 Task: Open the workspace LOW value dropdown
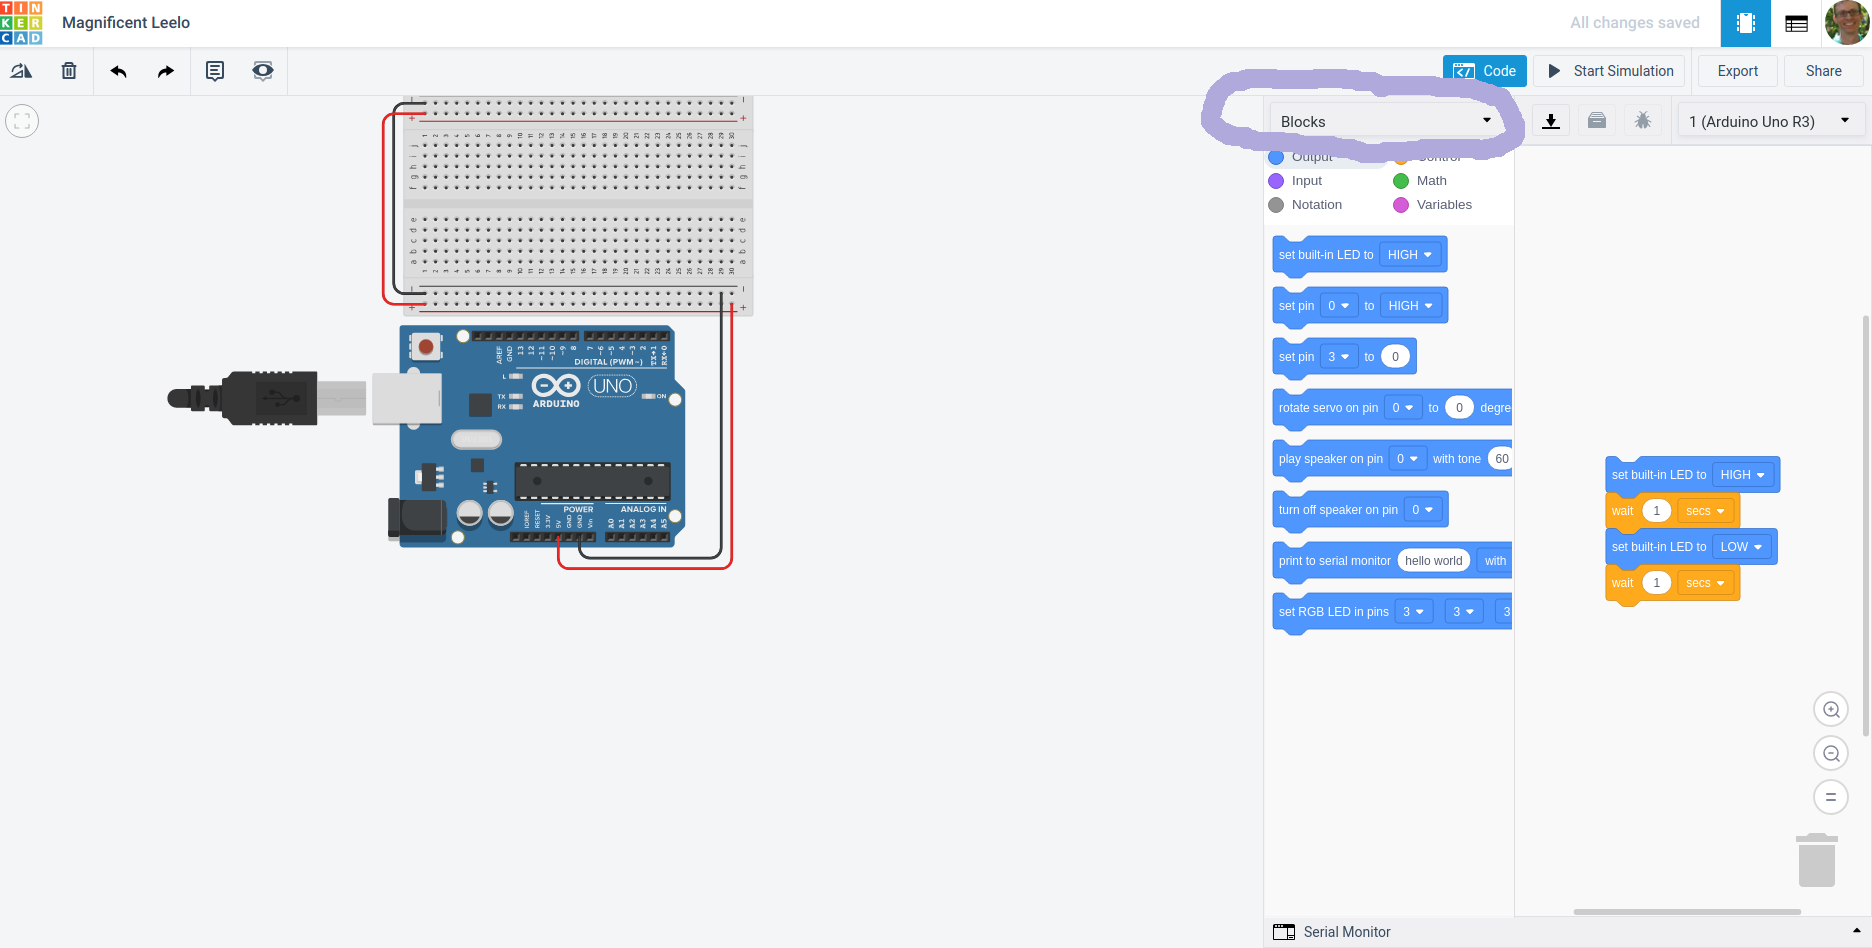(x=1741, y=547)
